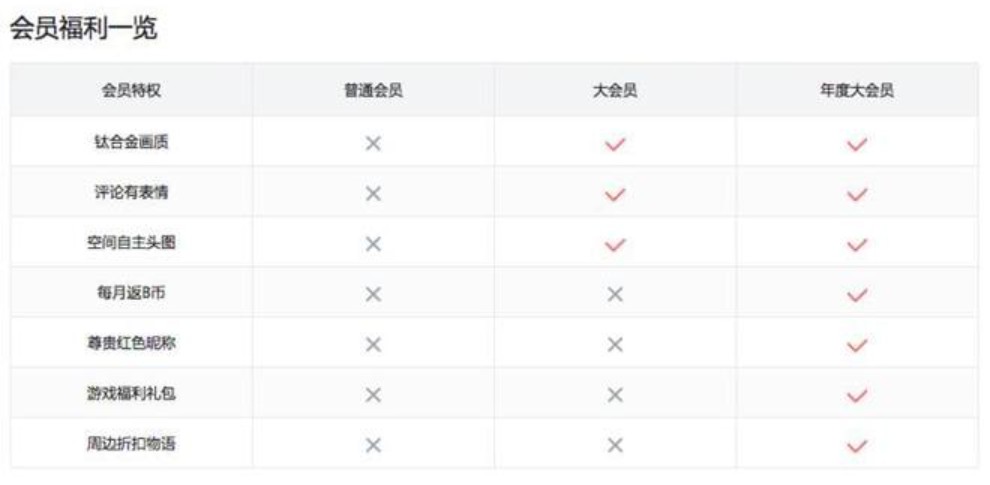Click the red check for 周边折扣物语 under 年度大会员

coord(857,446)
